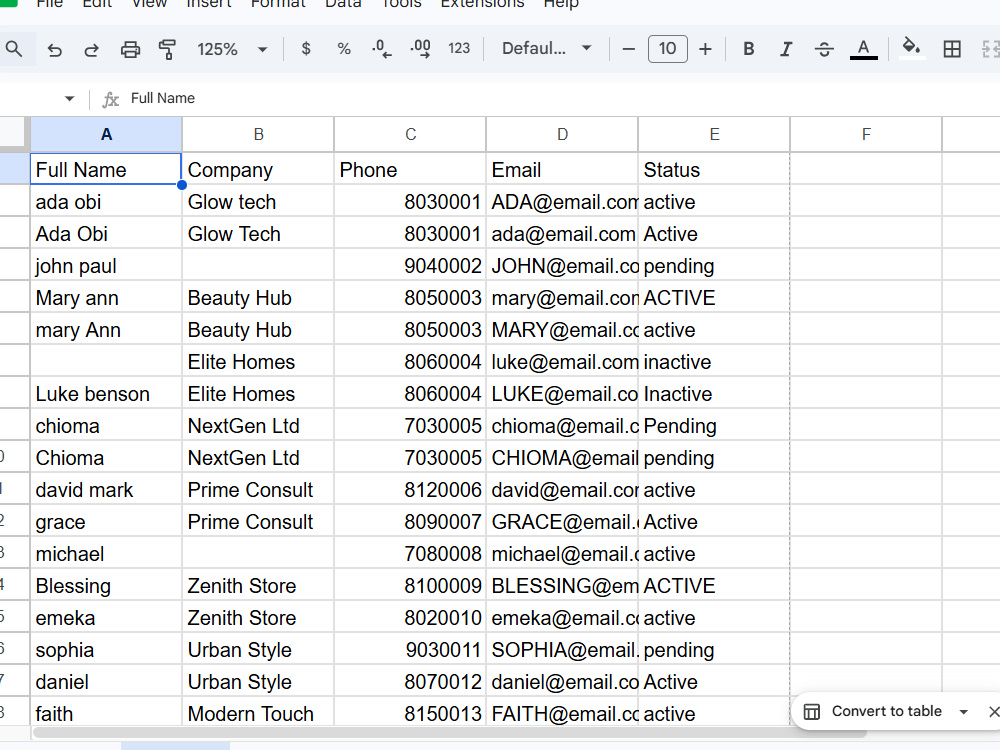Select the Phone header cell
This screenshot has width=1000, height=750.
tap(410, 170)
